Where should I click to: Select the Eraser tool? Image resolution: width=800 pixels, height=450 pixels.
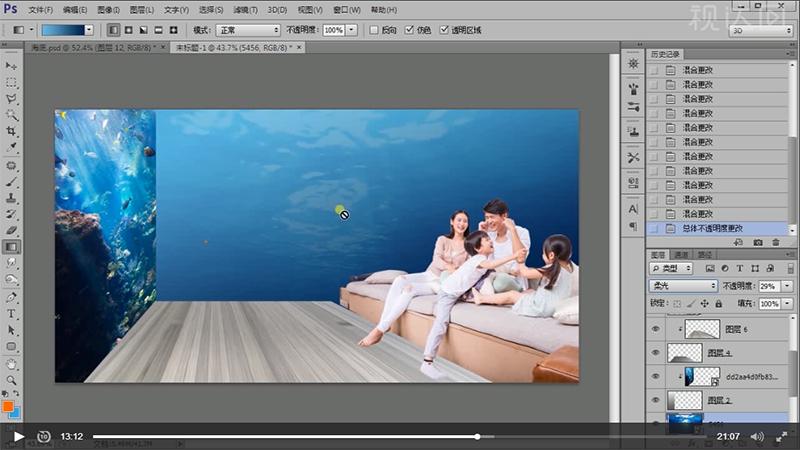pyautogui.click(x=11, y=231)
